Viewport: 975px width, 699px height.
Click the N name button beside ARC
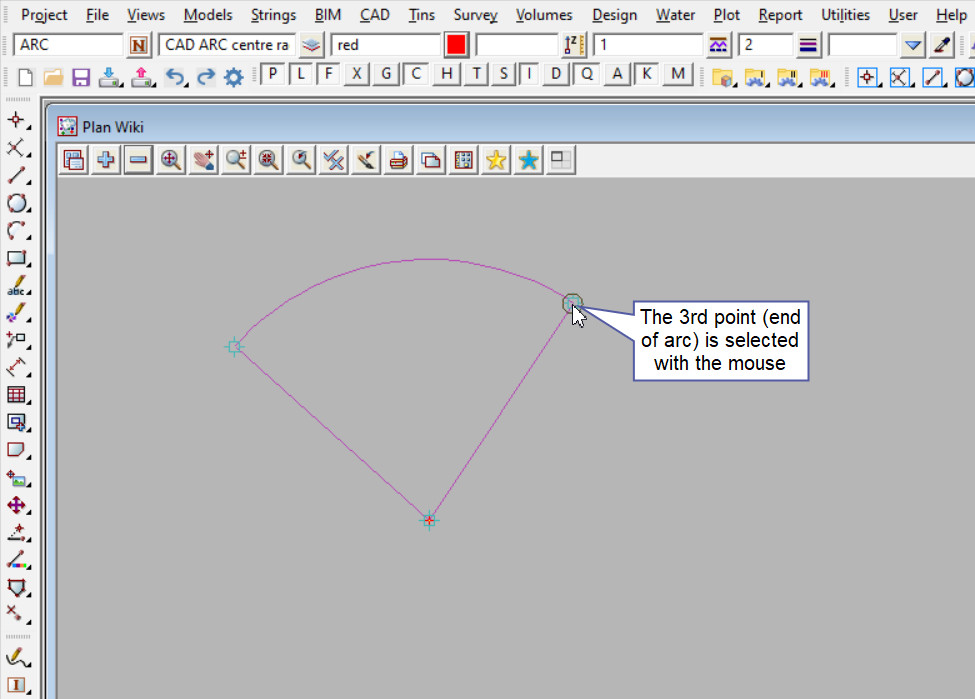[139, 45]
